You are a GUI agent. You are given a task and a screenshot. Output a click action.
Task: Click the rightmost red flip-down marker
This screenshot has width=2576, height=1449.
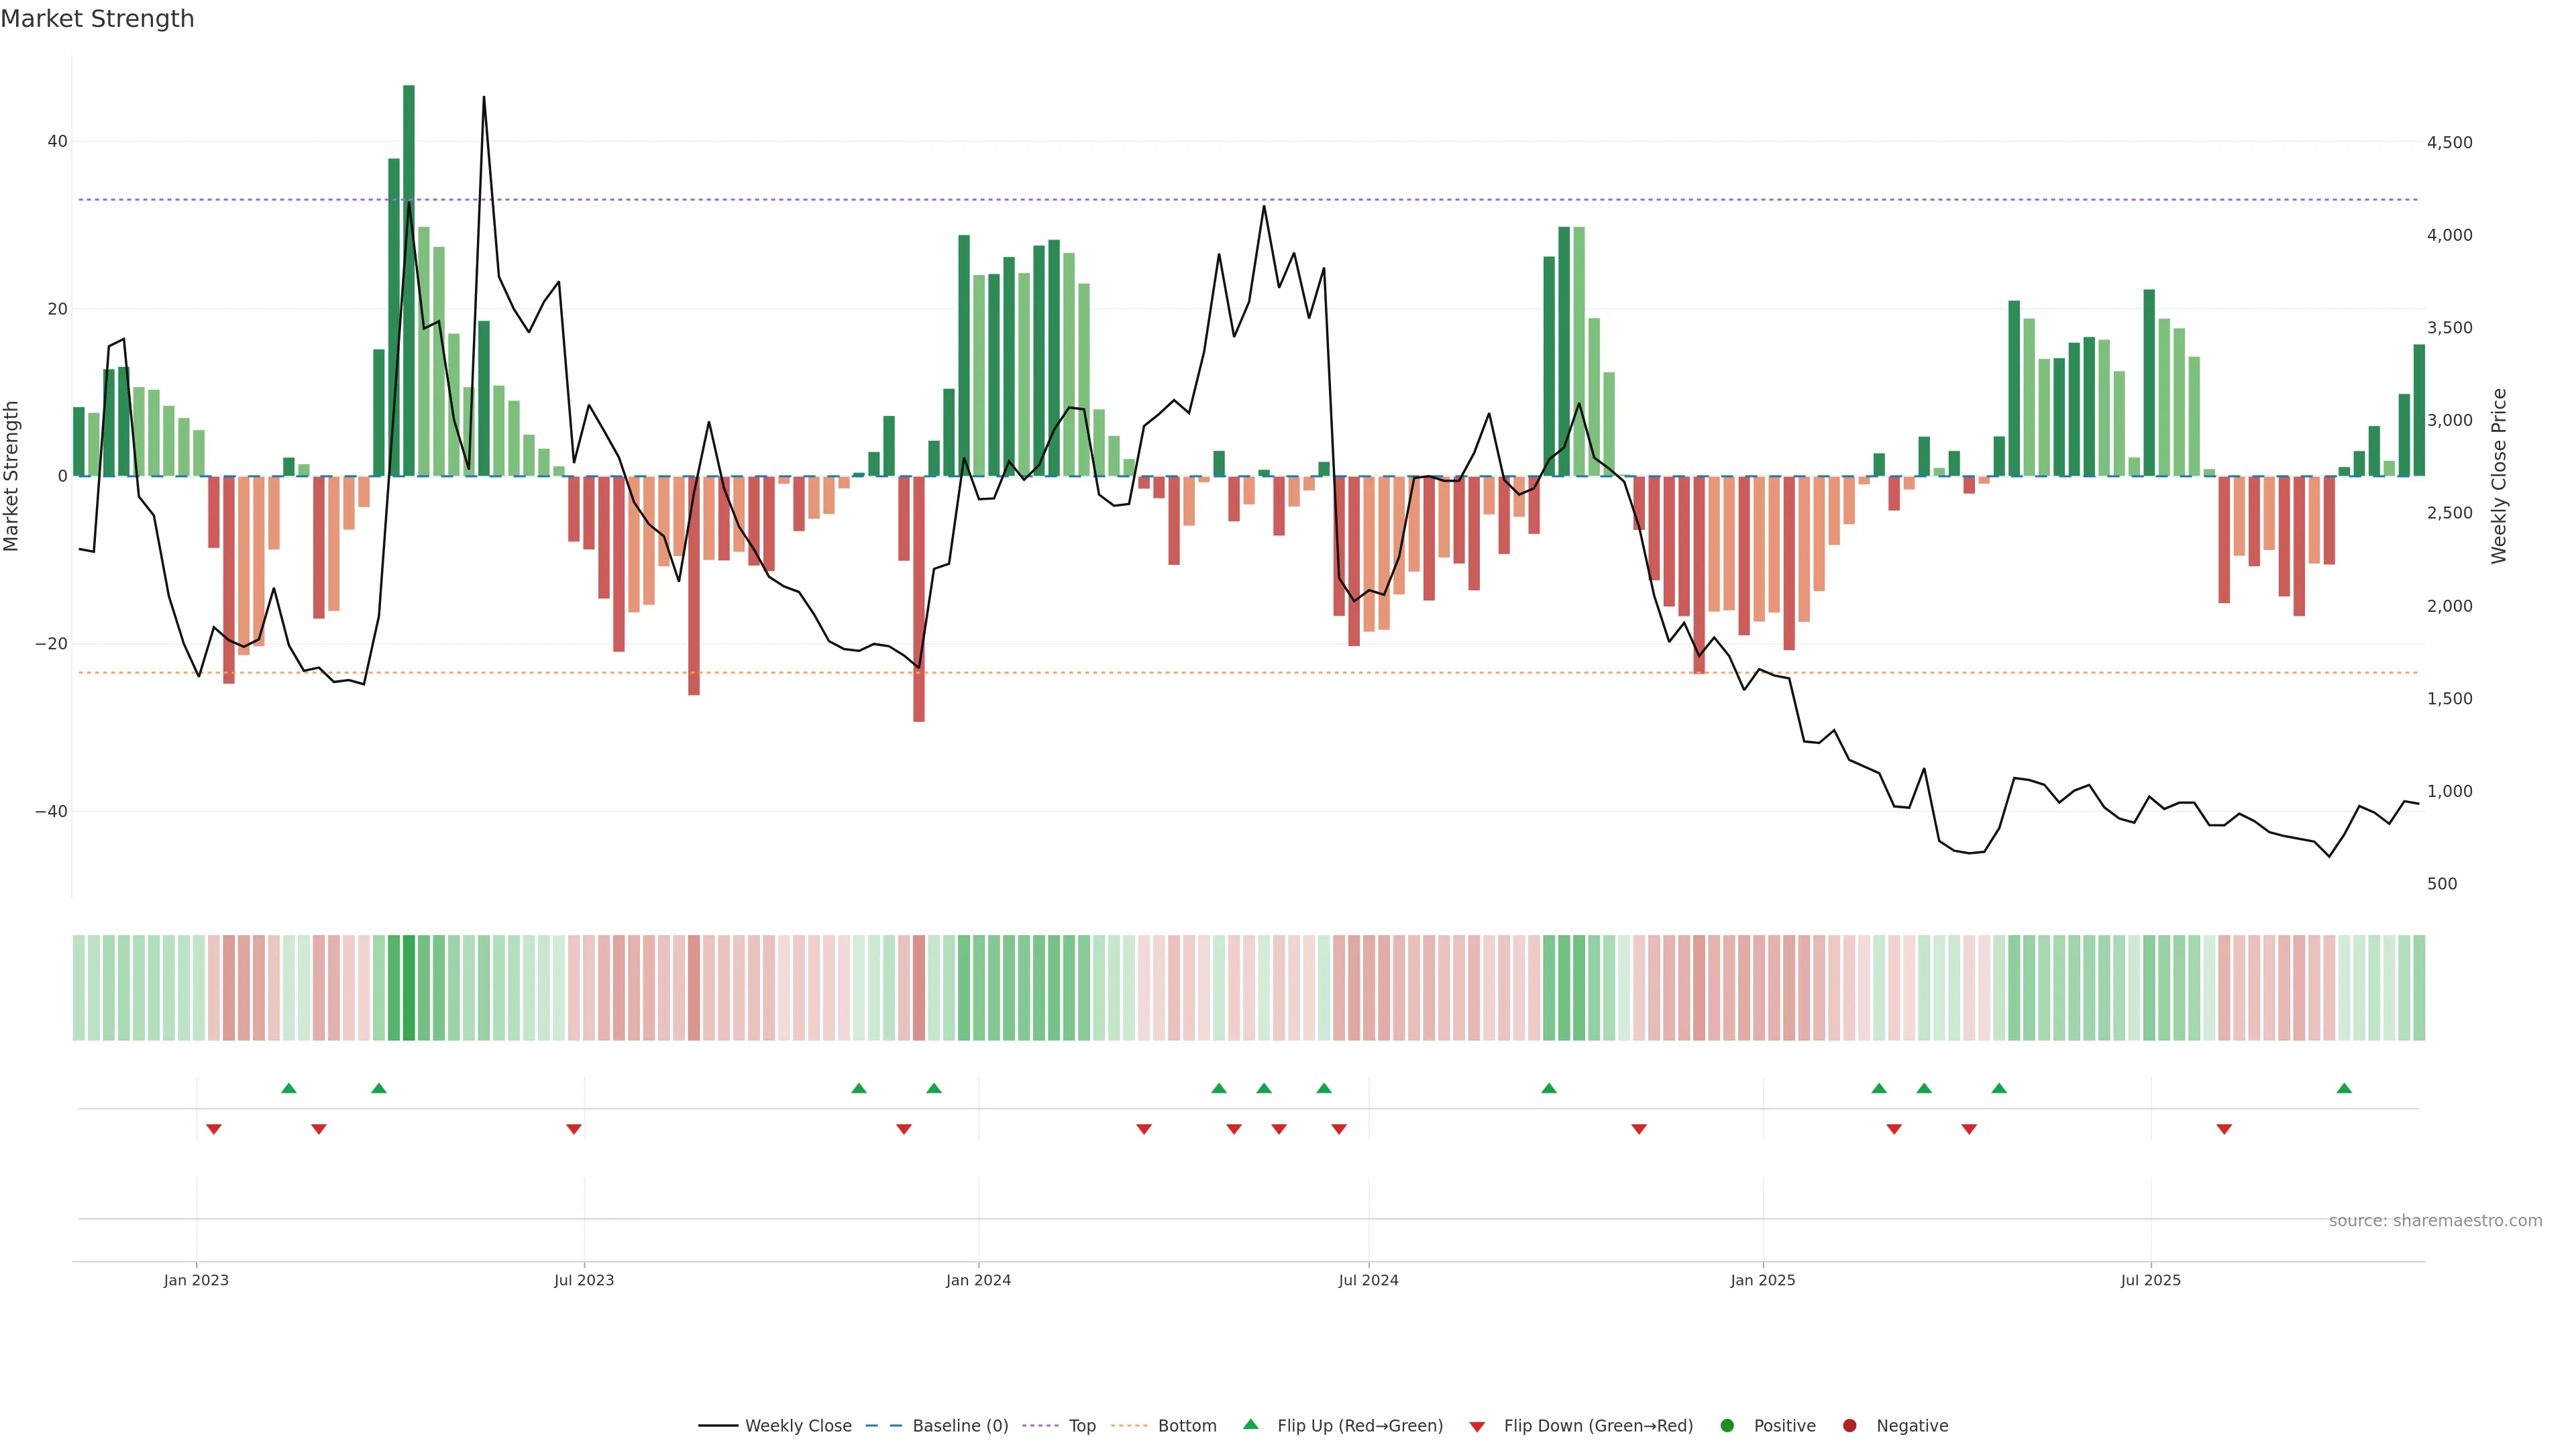point(2224,1129)
